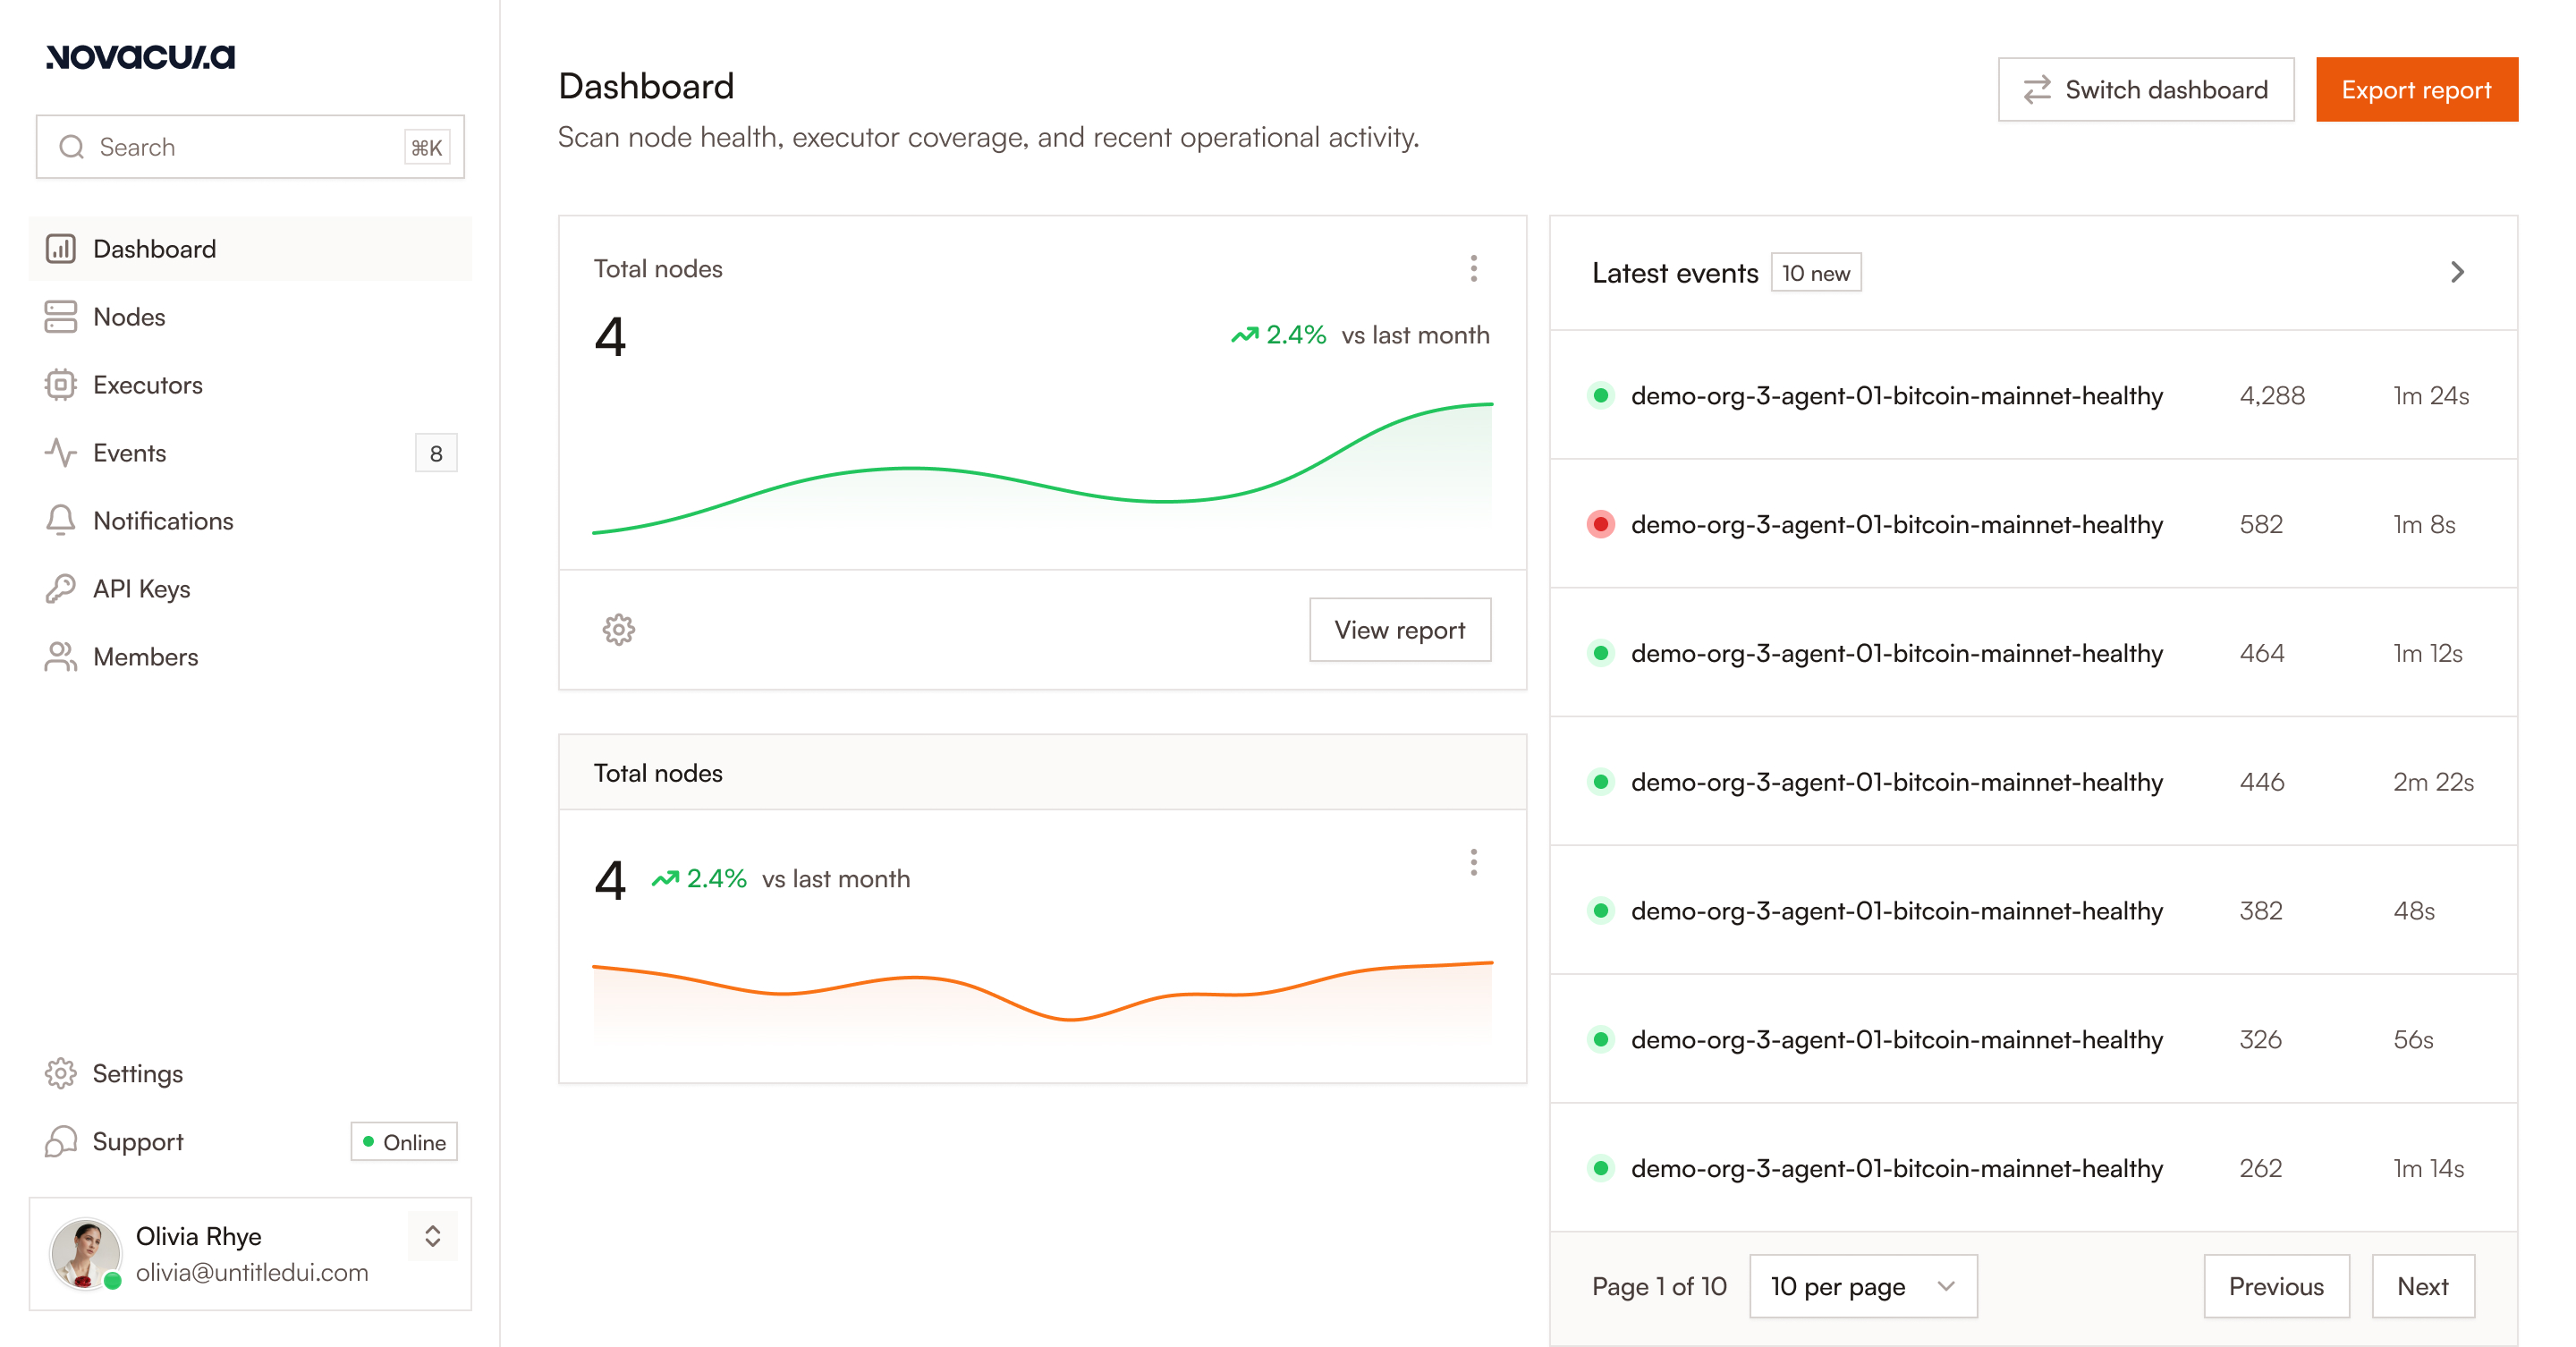Screen dimensions: 2576x1347
Task: Click the Events activity pulse icon
Action: click(60, 453)
